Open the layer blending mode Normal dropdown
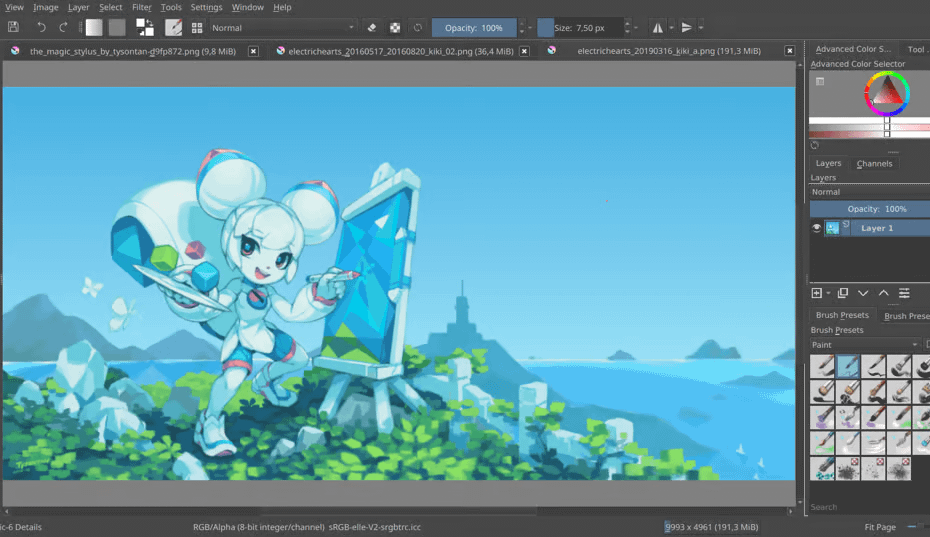Viewport: 930px width, 537px height. click(870, 192)
